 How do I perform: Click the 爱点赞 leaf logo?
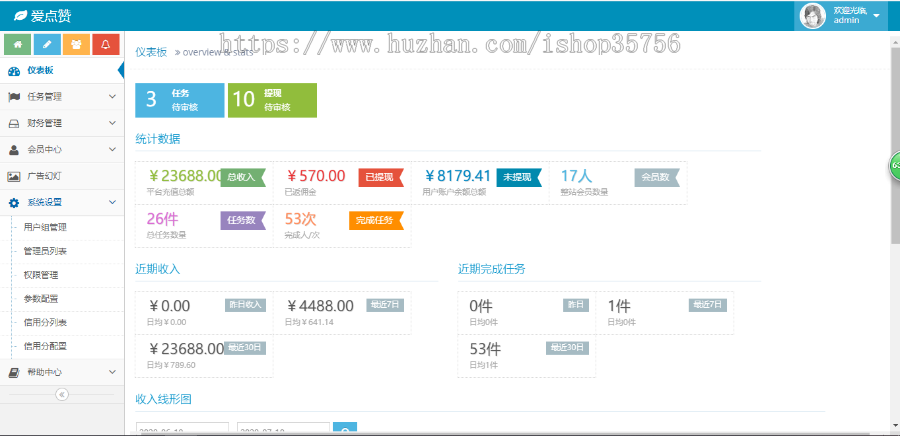point(19,16)
